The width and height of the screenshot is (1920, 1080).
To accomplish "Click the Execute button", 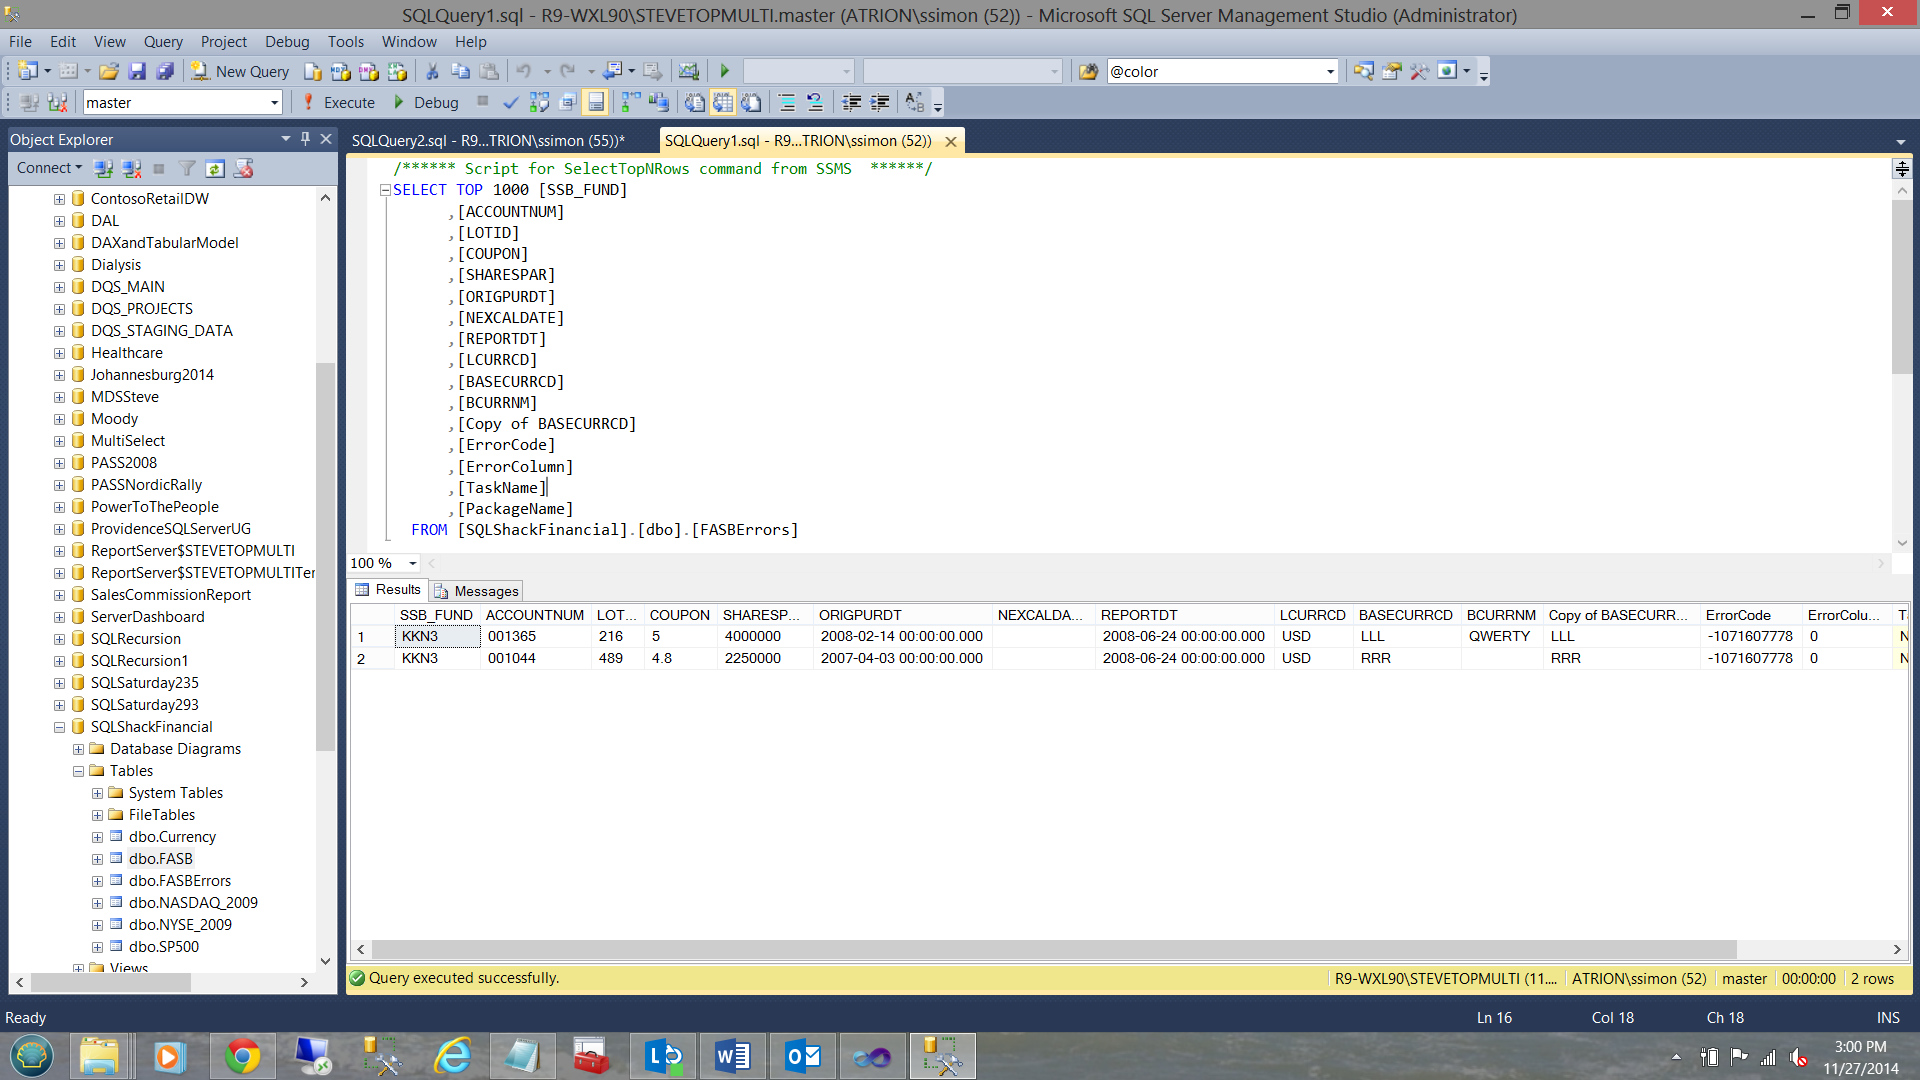I will point(339,102).
